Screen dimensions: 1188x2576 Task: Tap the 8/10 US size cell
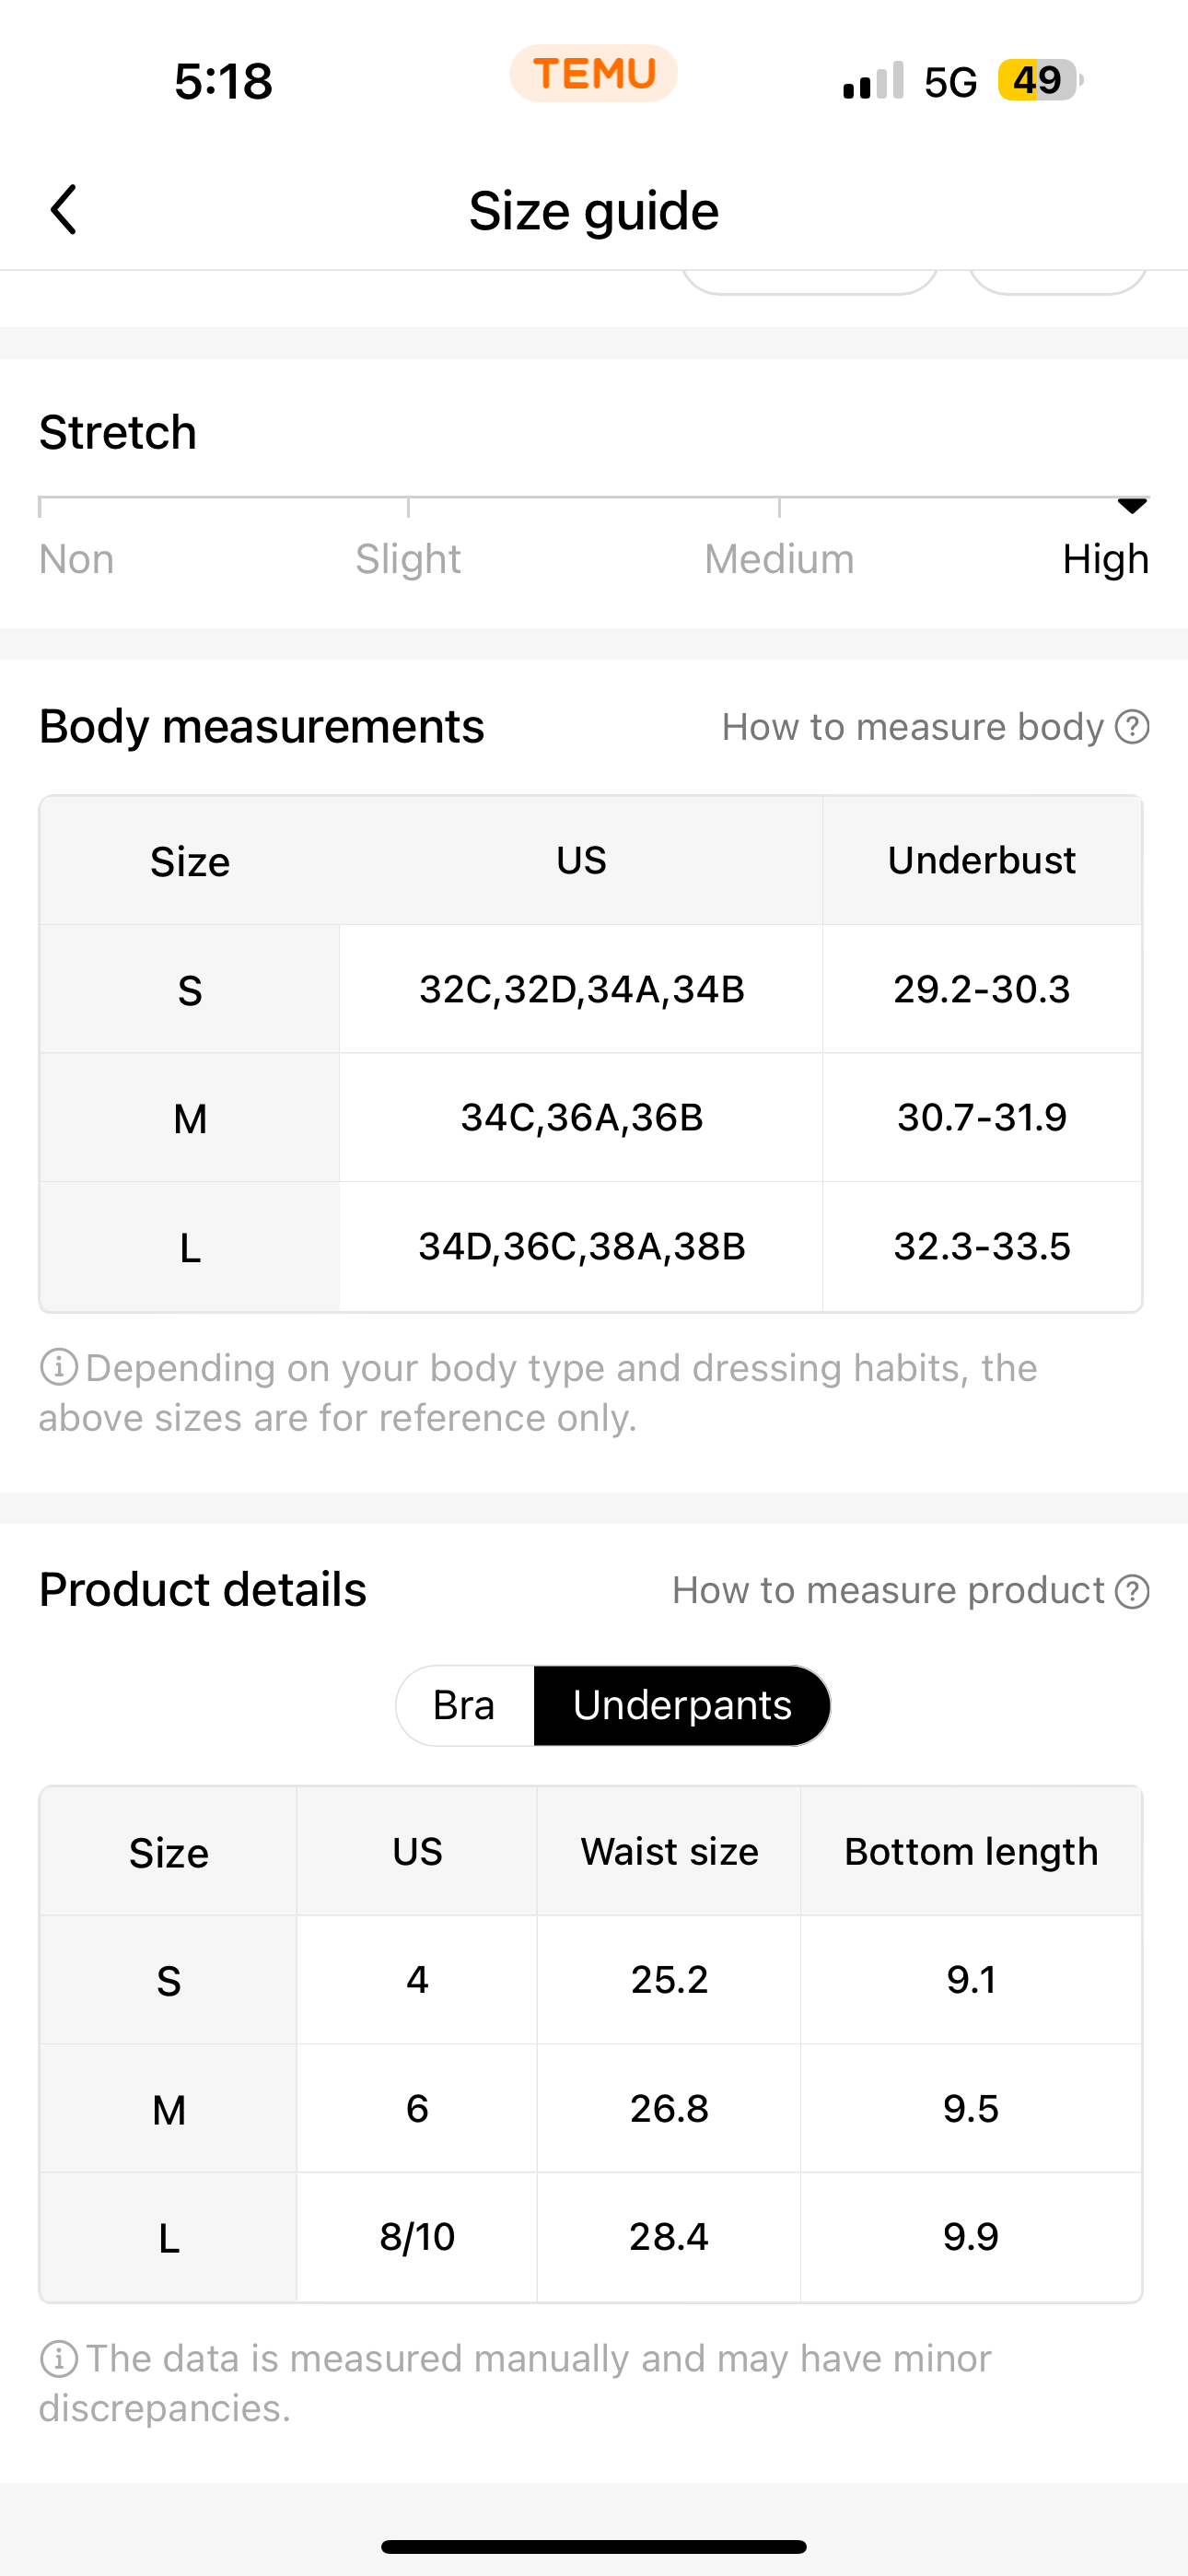[x=417, y=2237]
